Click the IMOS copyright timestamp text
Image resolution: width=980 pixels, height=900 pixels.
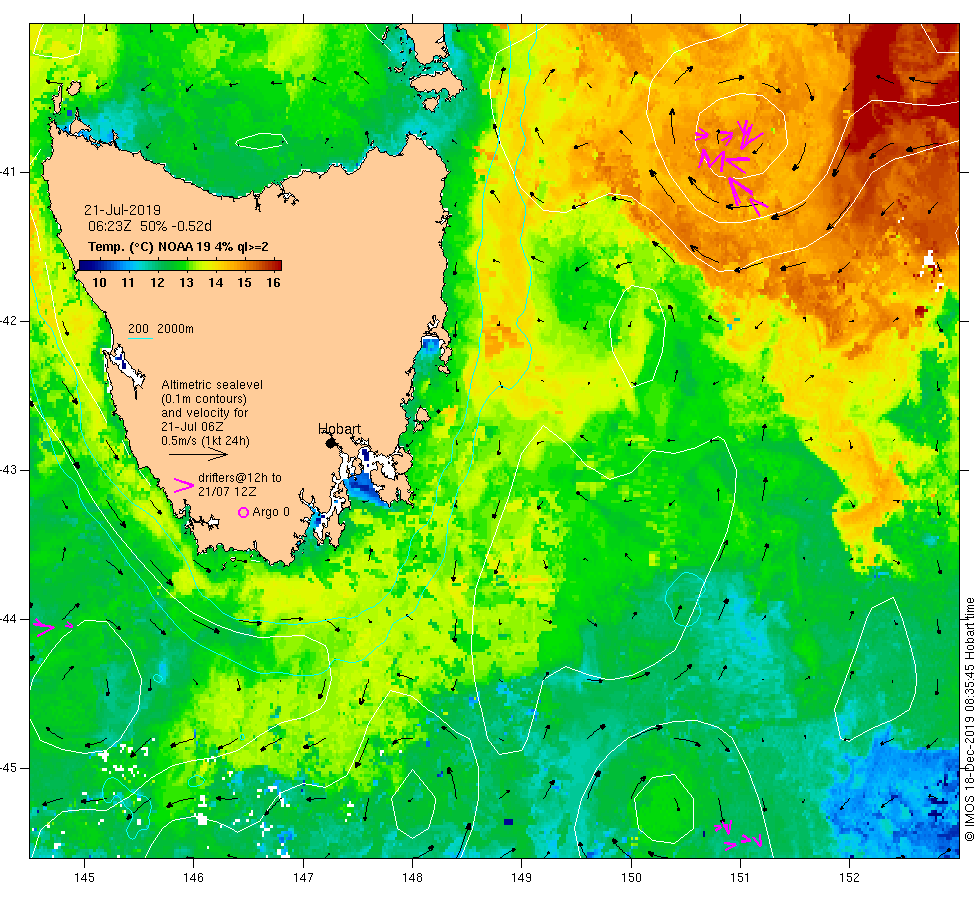click(969, 719)
